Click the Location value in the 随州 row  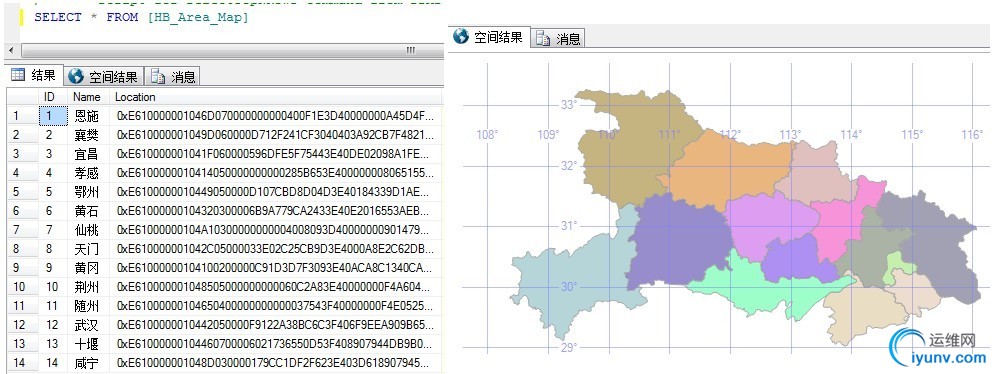pyautogui.click(x=276, y=306)
